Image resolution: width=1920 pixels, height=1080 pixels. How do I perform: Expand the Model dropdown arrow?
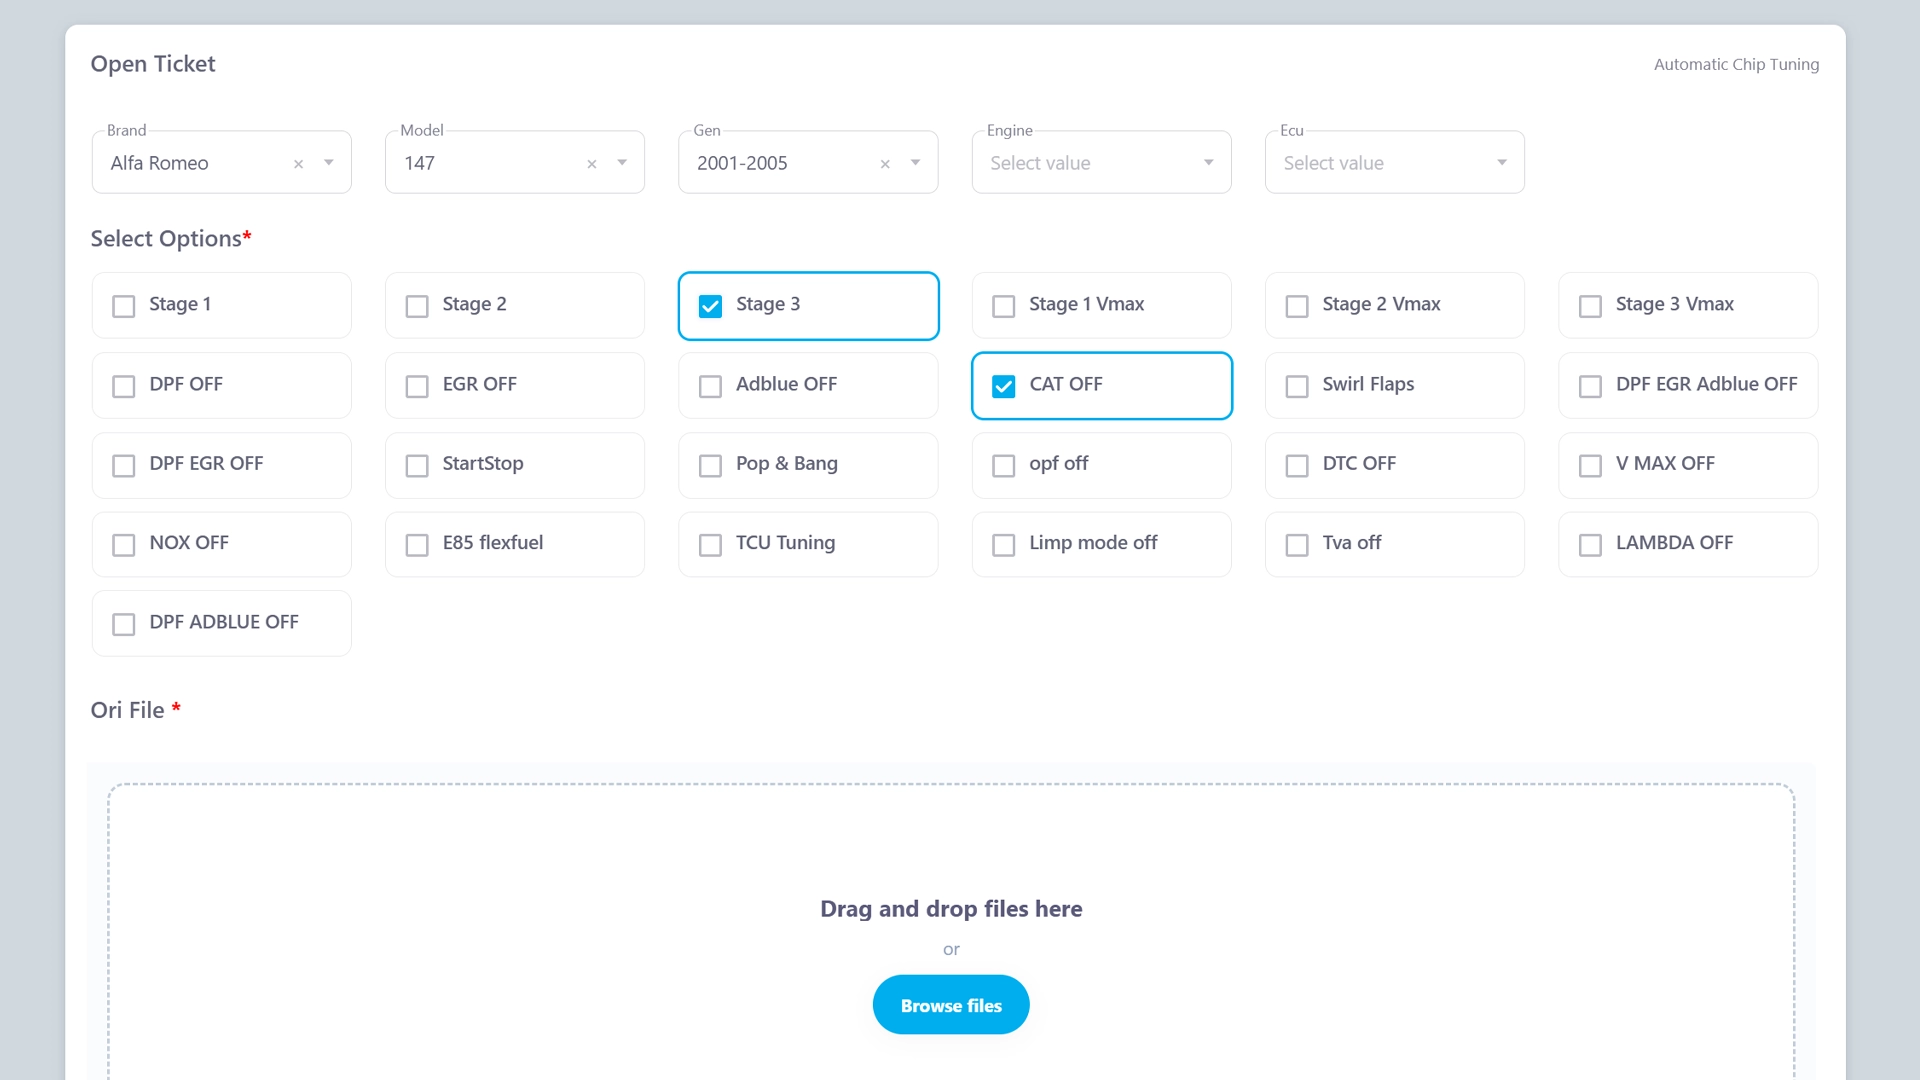point(622,163)
